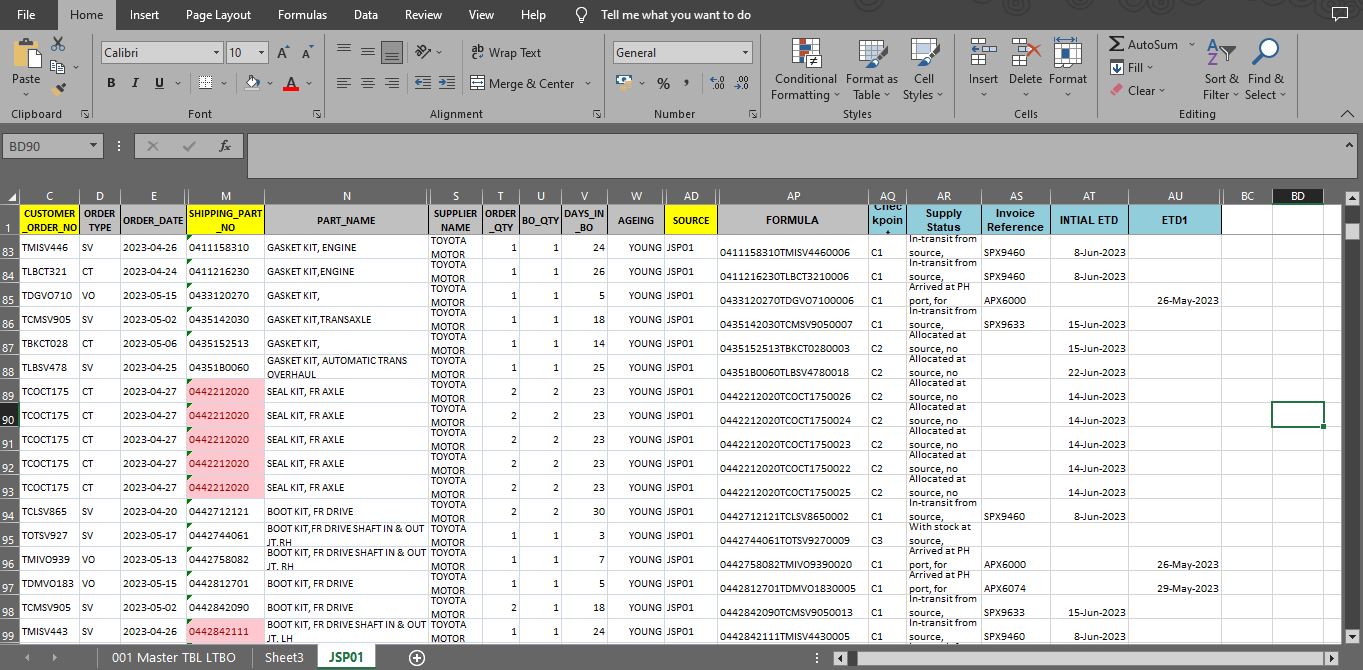The image size is (1363, 670).
Task: Click the Increase Font Size icon
Action: tap(283, 53)
